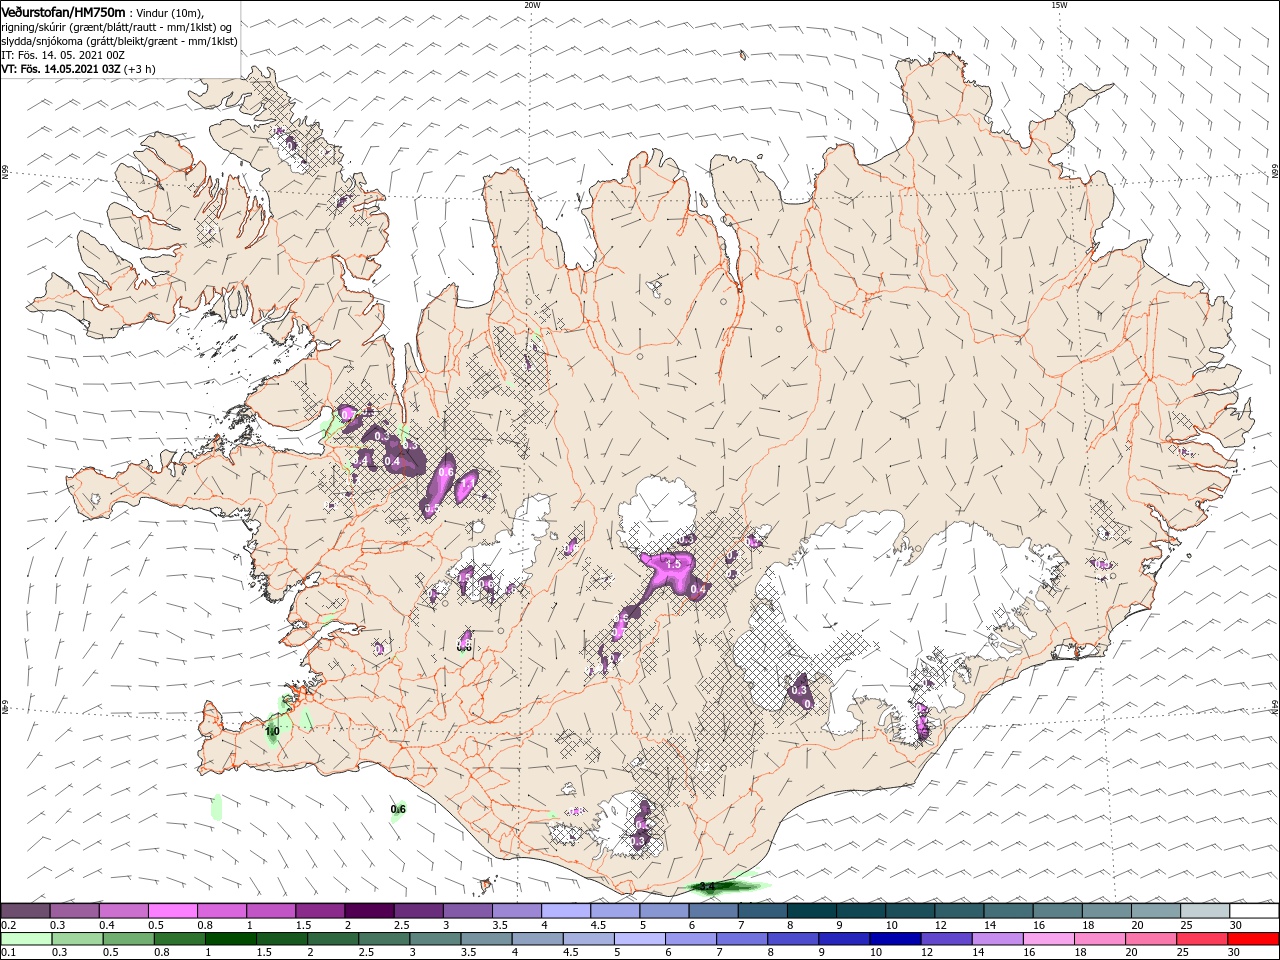Pick snow scale swatch between 0.2 and 0.3
This screenshot has width=1280, height=960.
tap(25, 910)
